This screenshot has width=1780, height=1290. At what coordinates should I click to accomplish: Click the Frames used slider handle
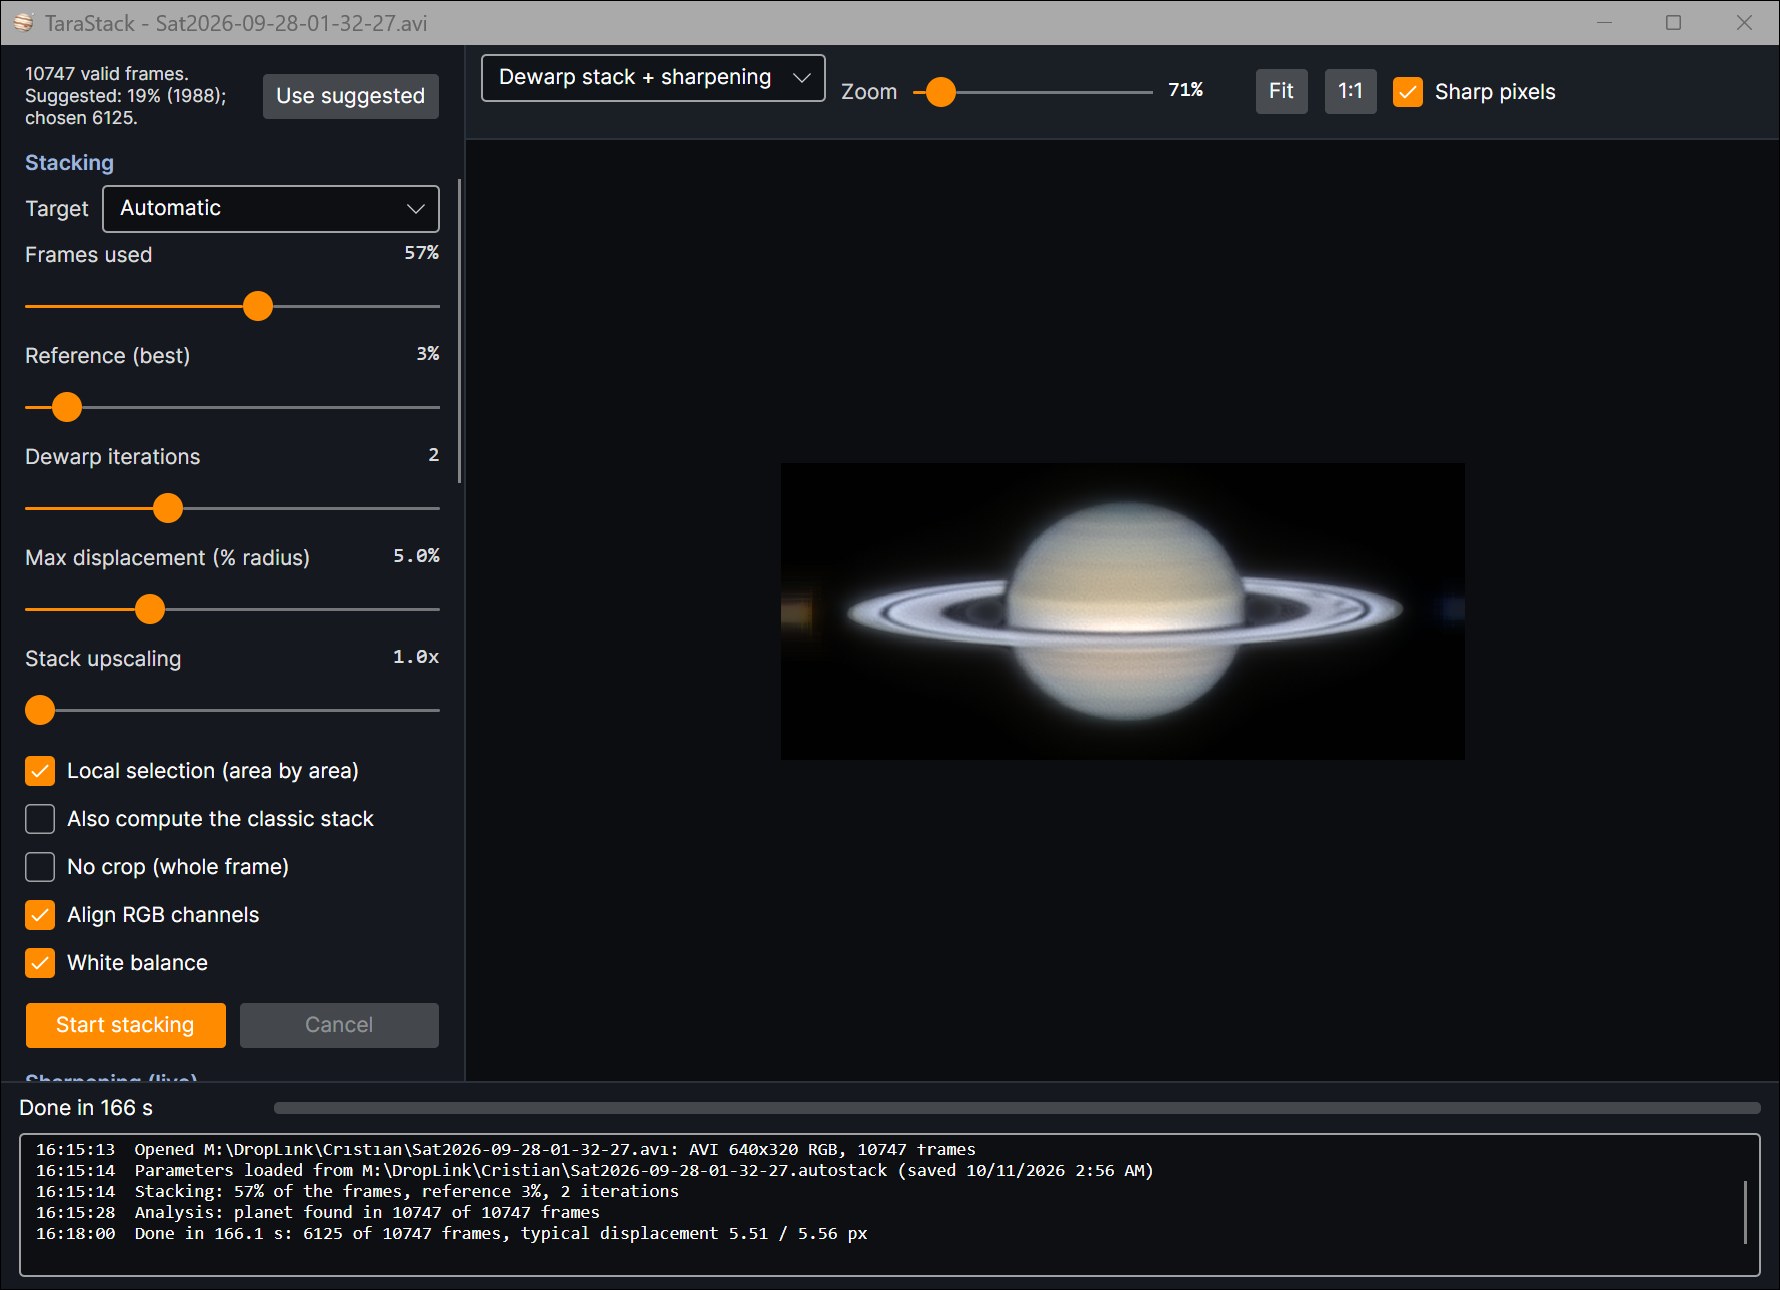258,306
